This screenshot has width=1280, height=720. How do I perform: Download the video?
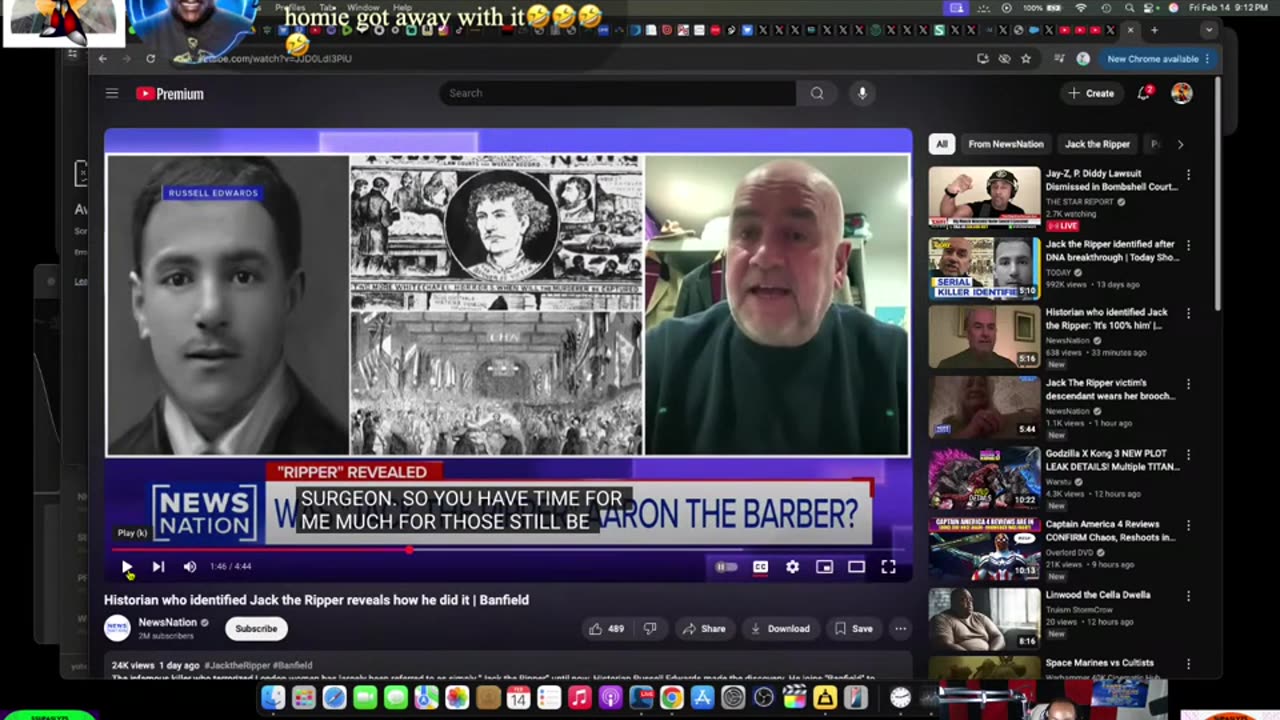click(778, 629)
